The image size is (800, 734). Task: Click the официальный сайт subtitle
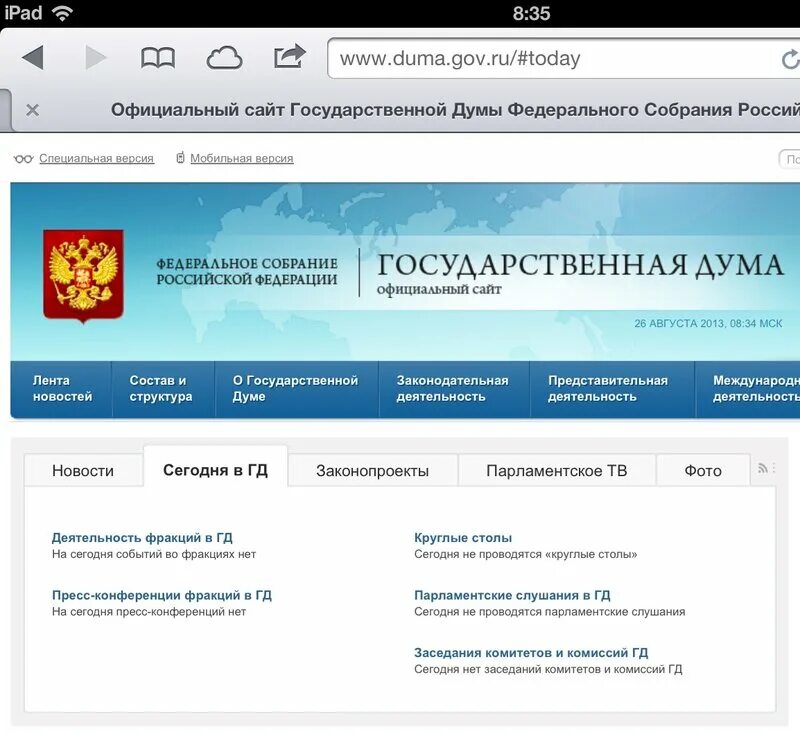(x=439, y=290)
